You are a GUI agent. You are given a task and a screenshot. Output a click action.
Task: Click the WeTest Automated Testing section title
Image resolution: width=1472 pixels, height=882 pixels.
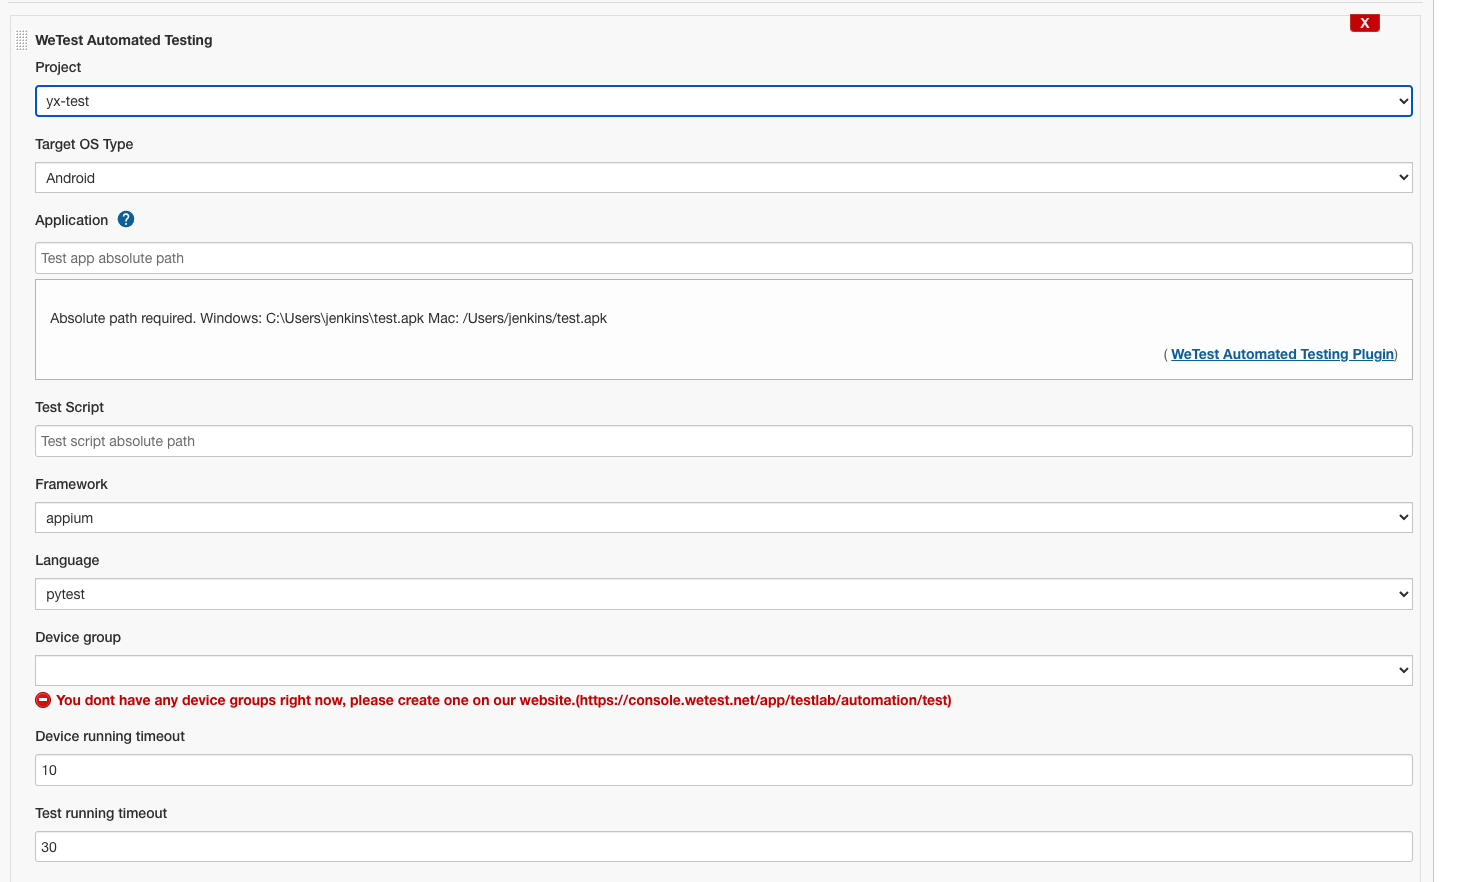point(124,40)
